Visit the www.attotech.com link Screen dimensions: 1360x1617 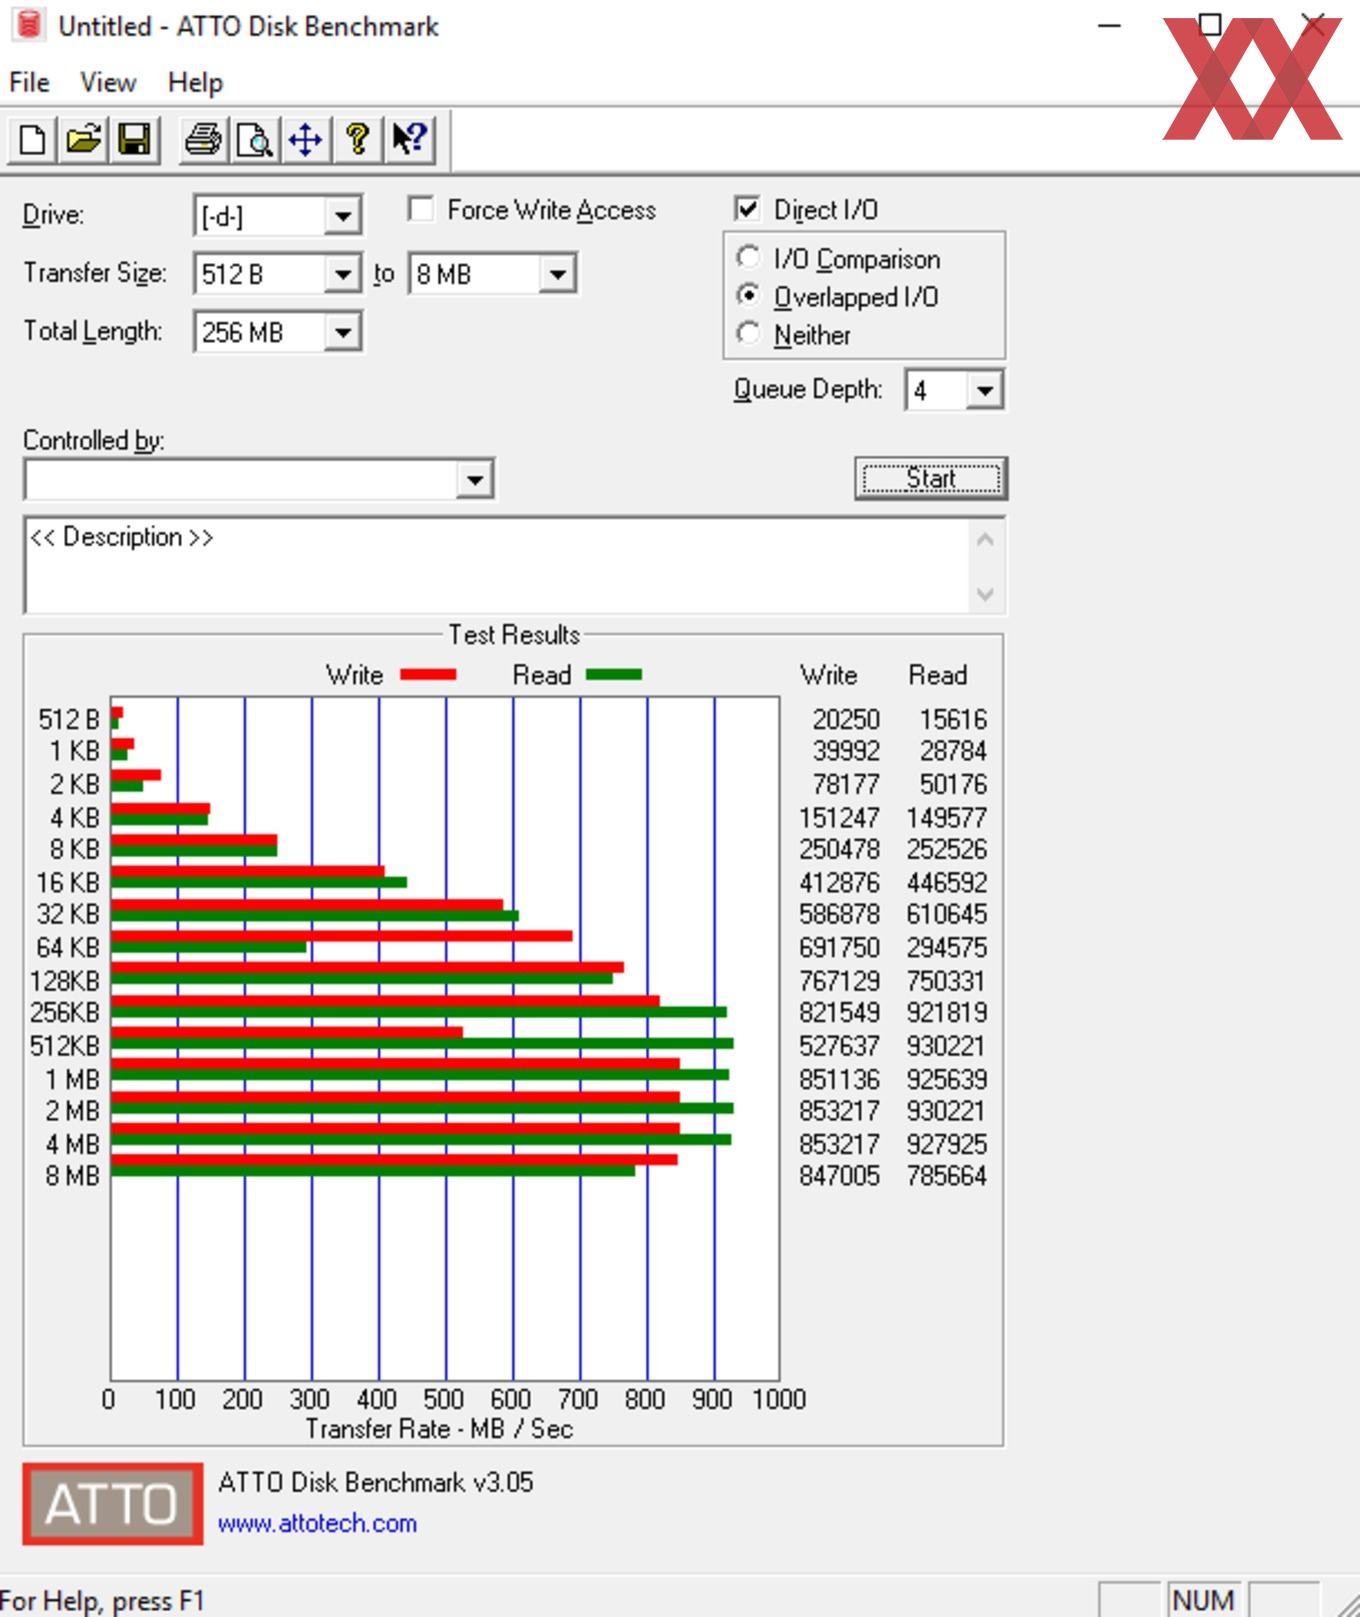tap(317, 1523)
